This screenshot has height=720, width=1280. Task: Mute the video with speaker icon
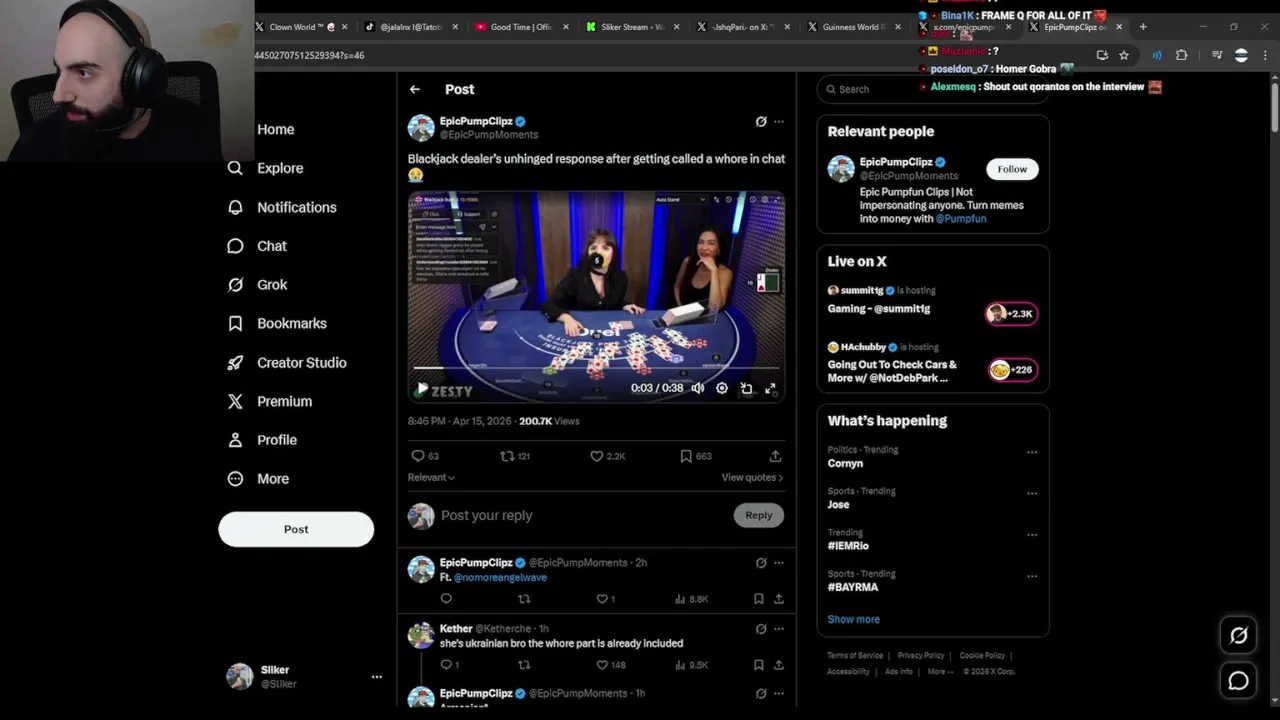click(x=698, y=388)
